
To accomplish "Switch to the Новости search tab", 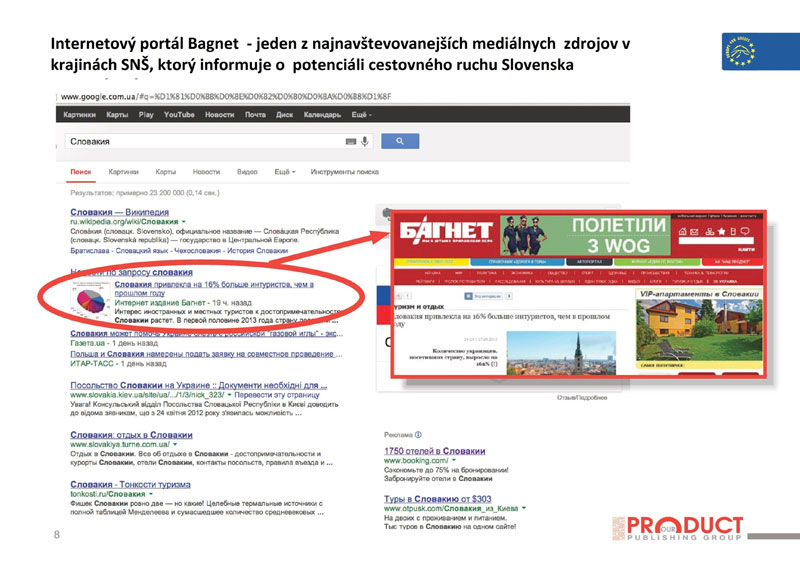I will point(206,172).
